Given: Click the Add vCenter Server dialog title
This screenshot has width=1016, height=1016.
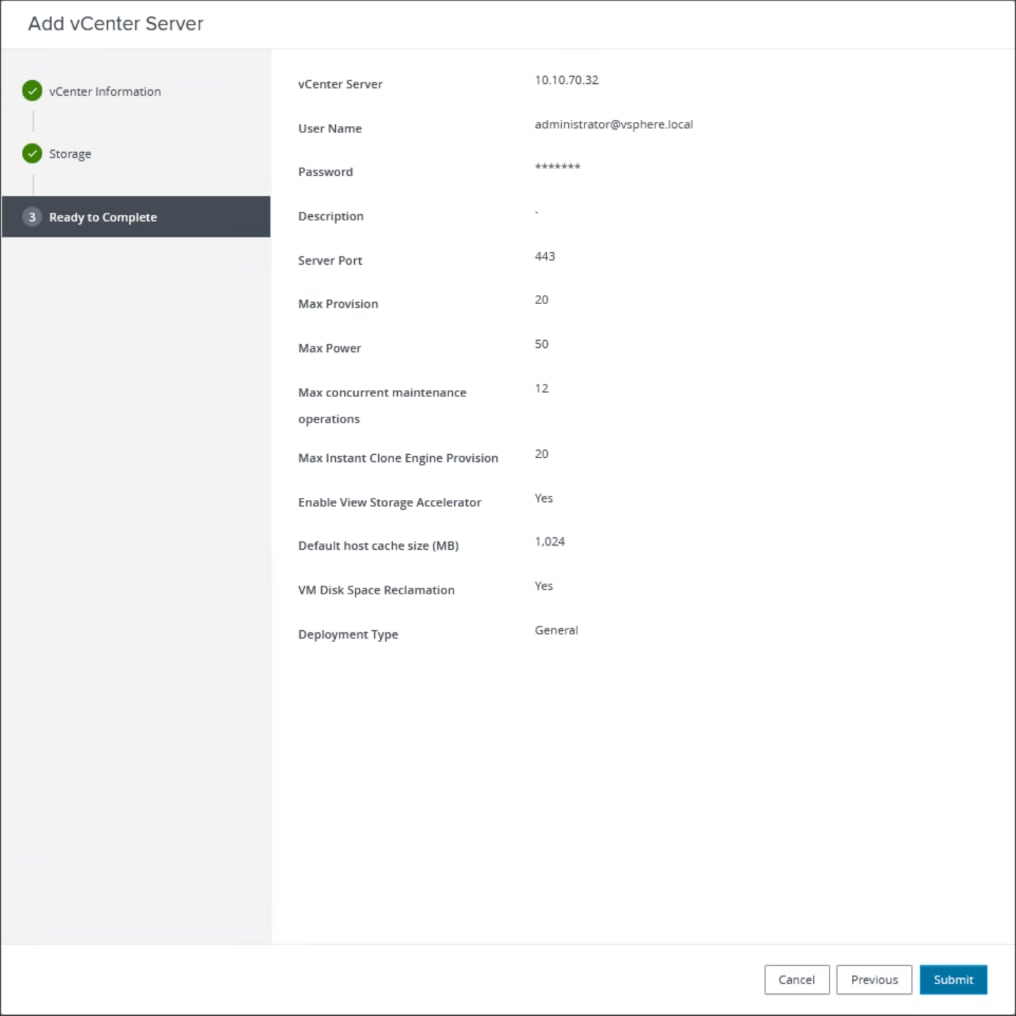Looking at the screenshot, I should [x=115, y=24].
